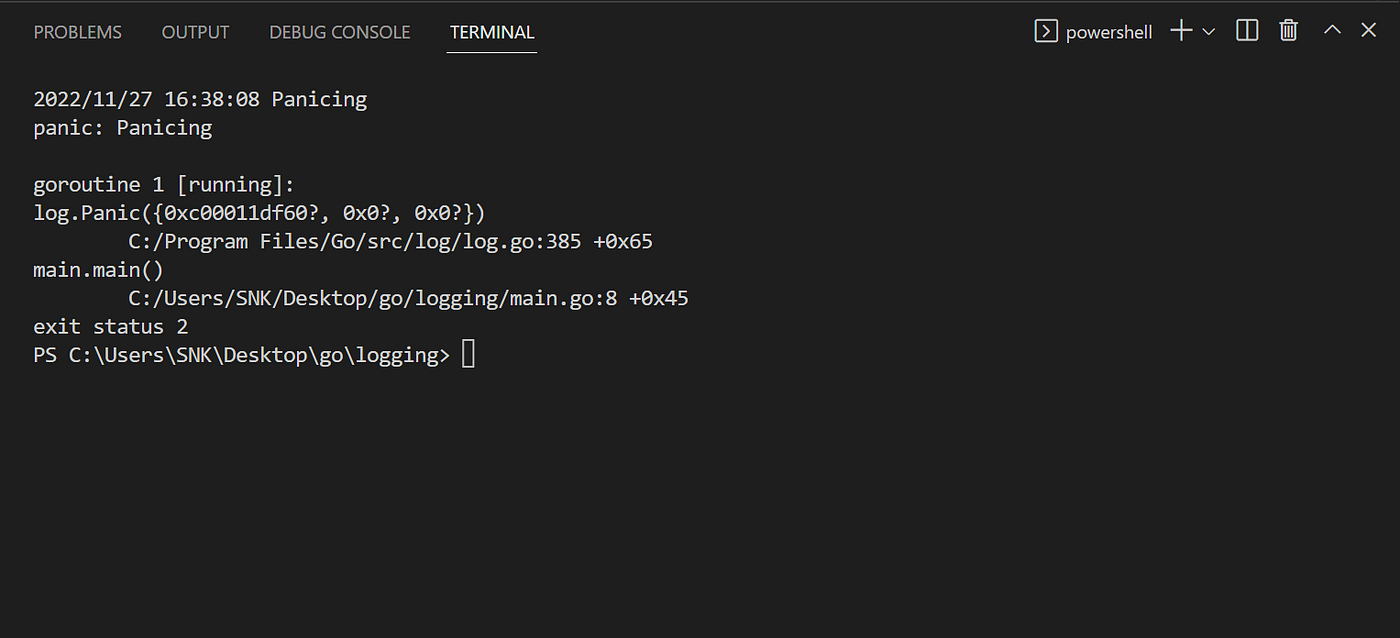Click the 'panic: Panicing' message line
1400x638 pixels.
(x=123, y=128)
